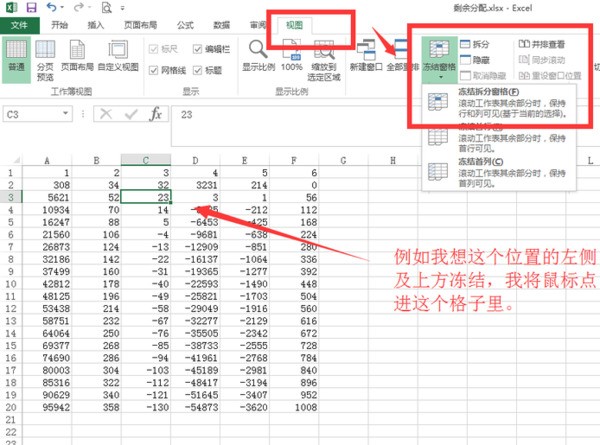The height and width of the screenshot is (445, 600).
Task: Click 拆分 window option
Action: pos(475,44)
